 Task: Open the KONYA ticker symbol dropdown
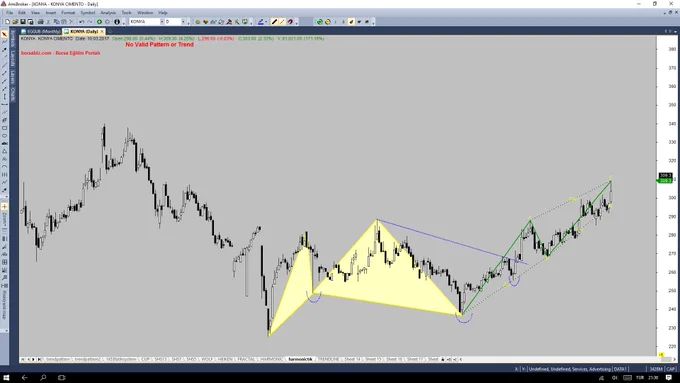[x=162, y=22]
